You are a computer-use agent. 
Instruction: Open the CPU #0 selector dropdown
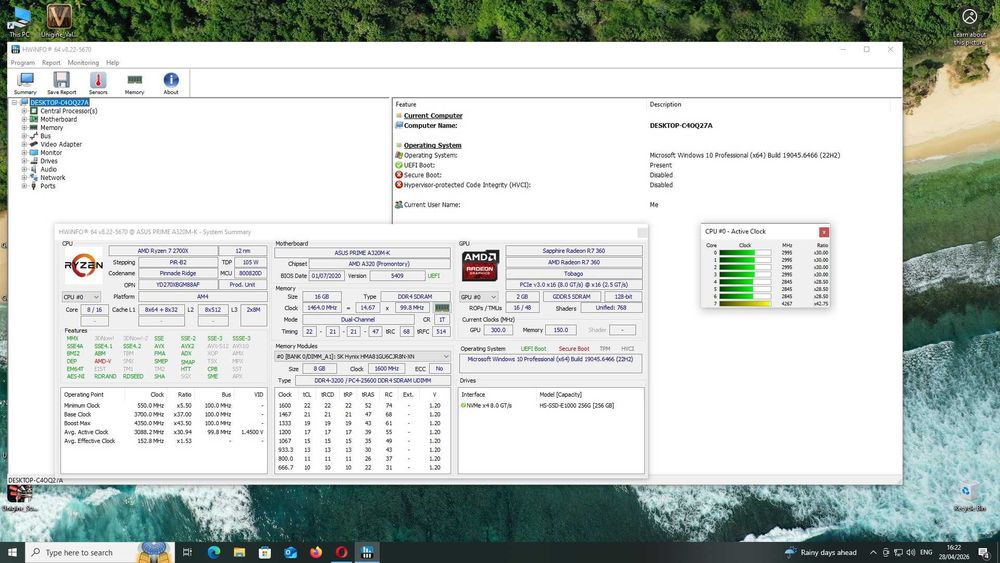point(81,297)
